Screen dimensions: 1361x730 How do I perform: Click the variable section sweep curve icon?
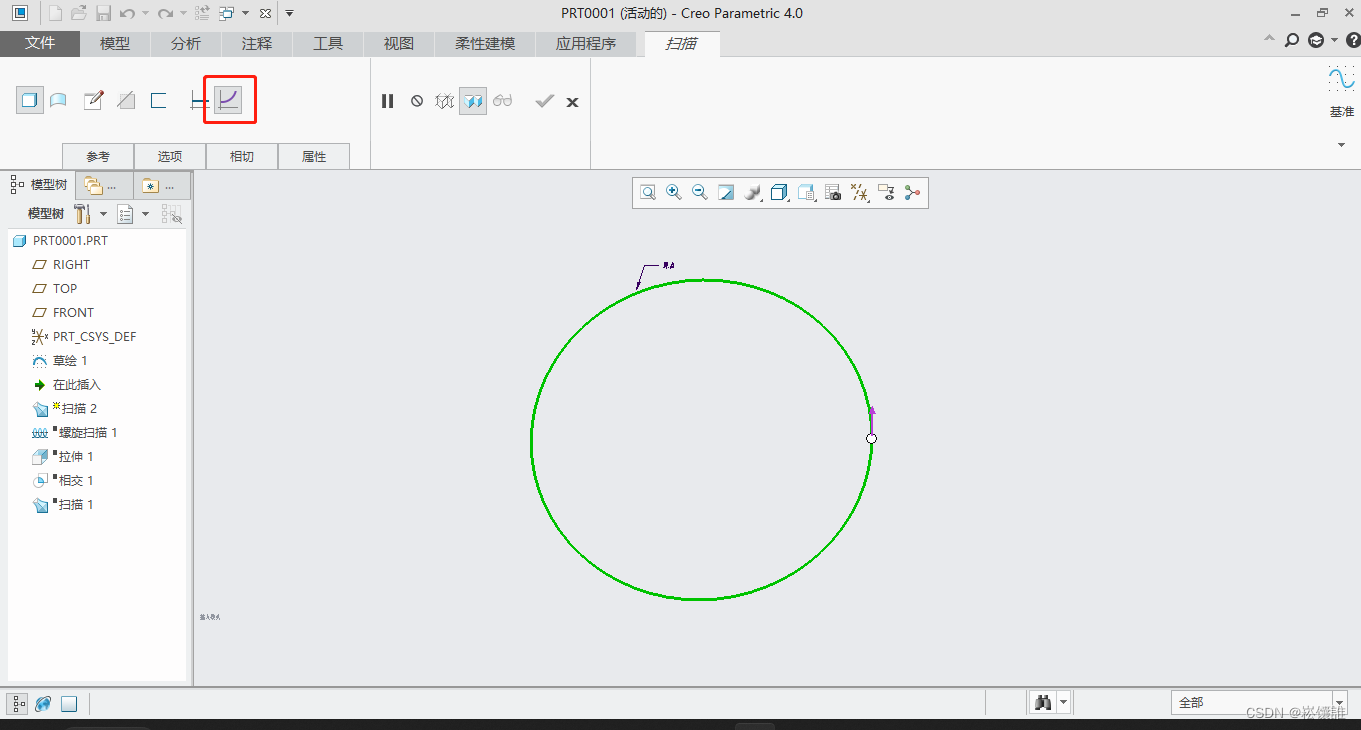229,100
